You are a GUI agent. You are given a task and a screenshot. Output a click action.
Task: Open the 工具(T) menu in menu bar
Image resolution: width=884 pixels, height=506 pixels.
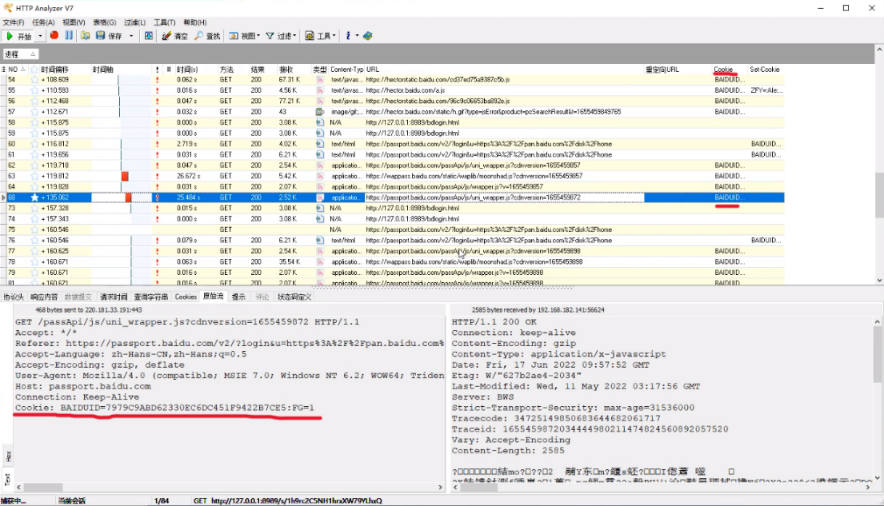[x=164, y=23]
